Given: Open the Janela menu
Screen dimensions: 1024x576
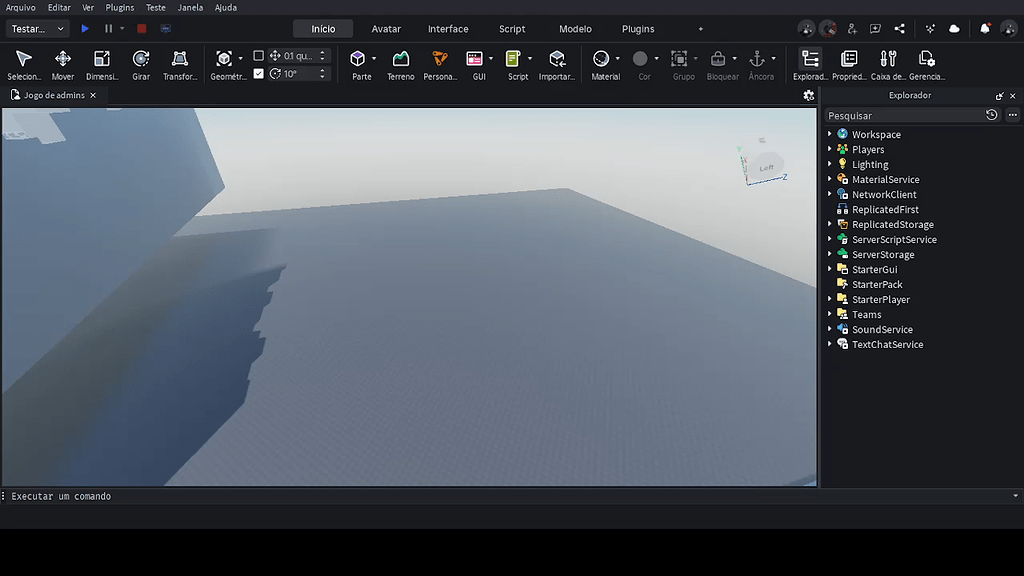Looking at the screenshot, I should pos(190,7).
